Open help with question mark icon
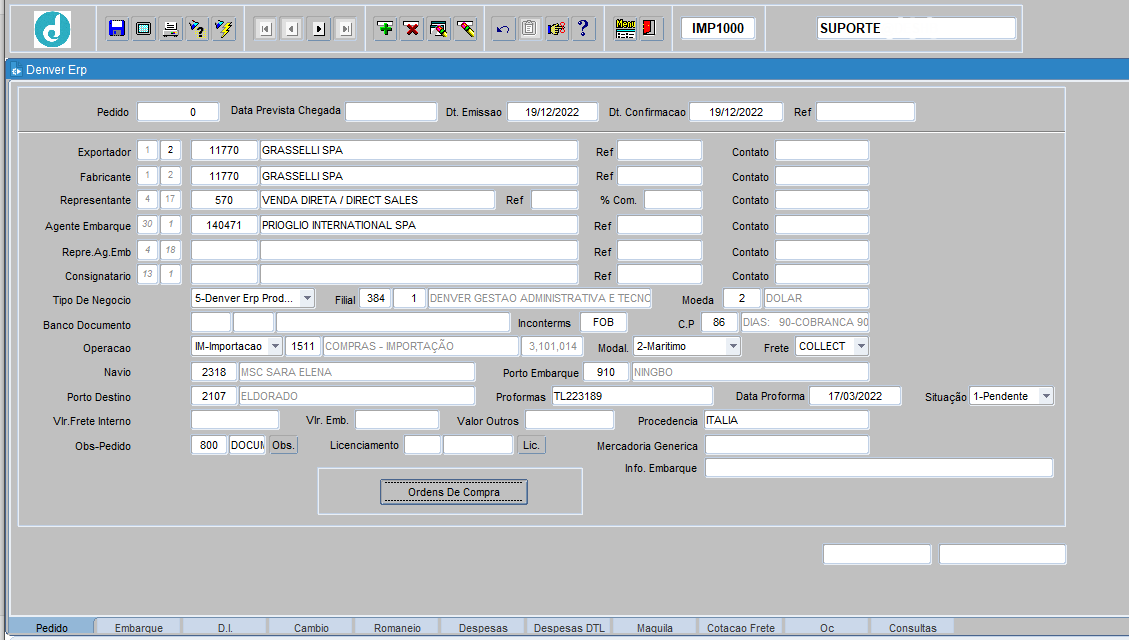Screen dimensions: 1129x640 tap(583, 29)
